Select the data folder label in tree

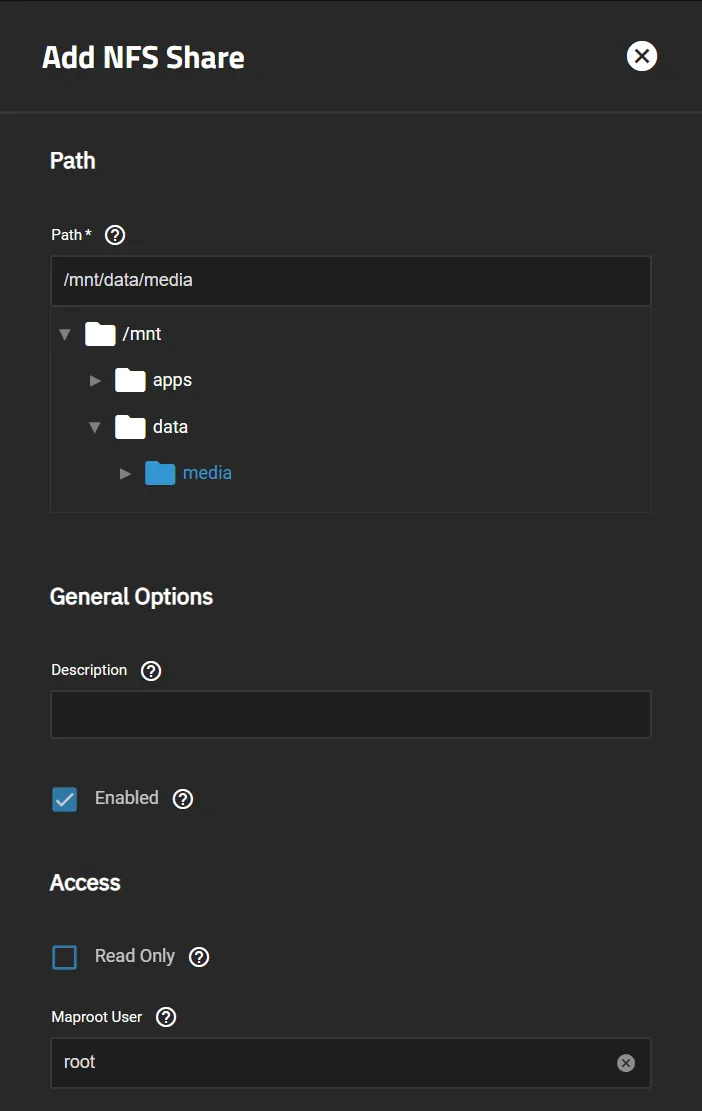(x=170, y=427)
